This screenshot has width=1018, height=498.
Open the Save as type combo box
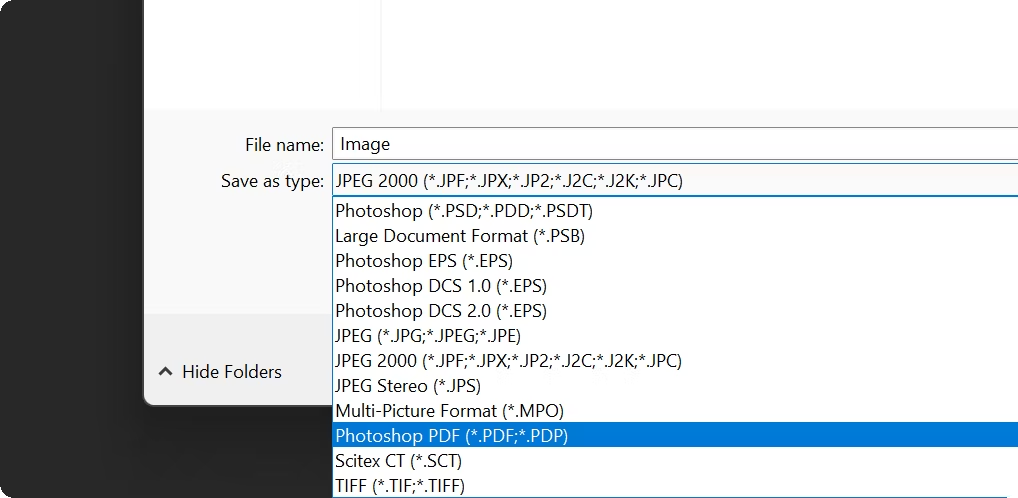click(x=675, y=181)
